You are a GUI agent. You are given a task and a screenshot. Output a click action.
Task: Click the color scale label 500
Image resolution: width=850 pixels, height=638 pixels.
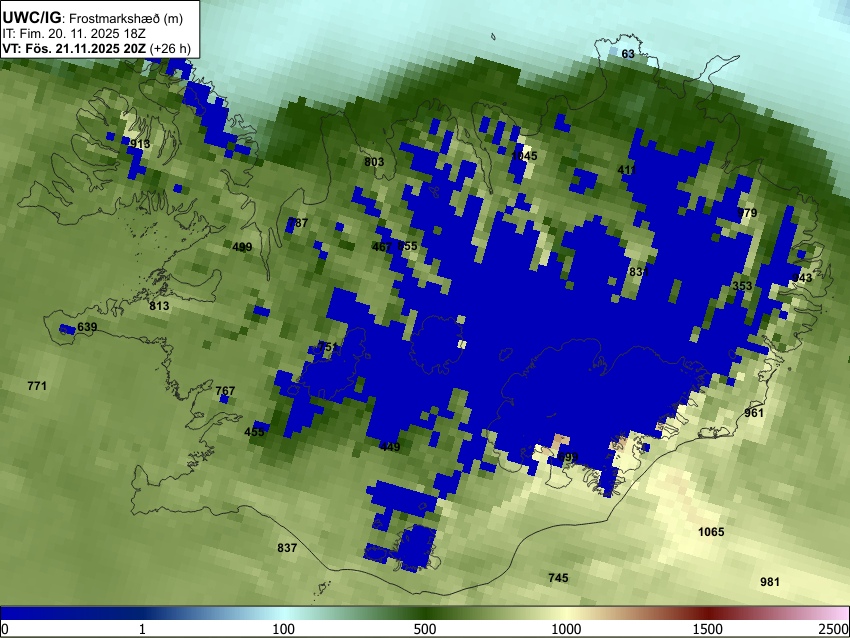click(x=424, y=629)
